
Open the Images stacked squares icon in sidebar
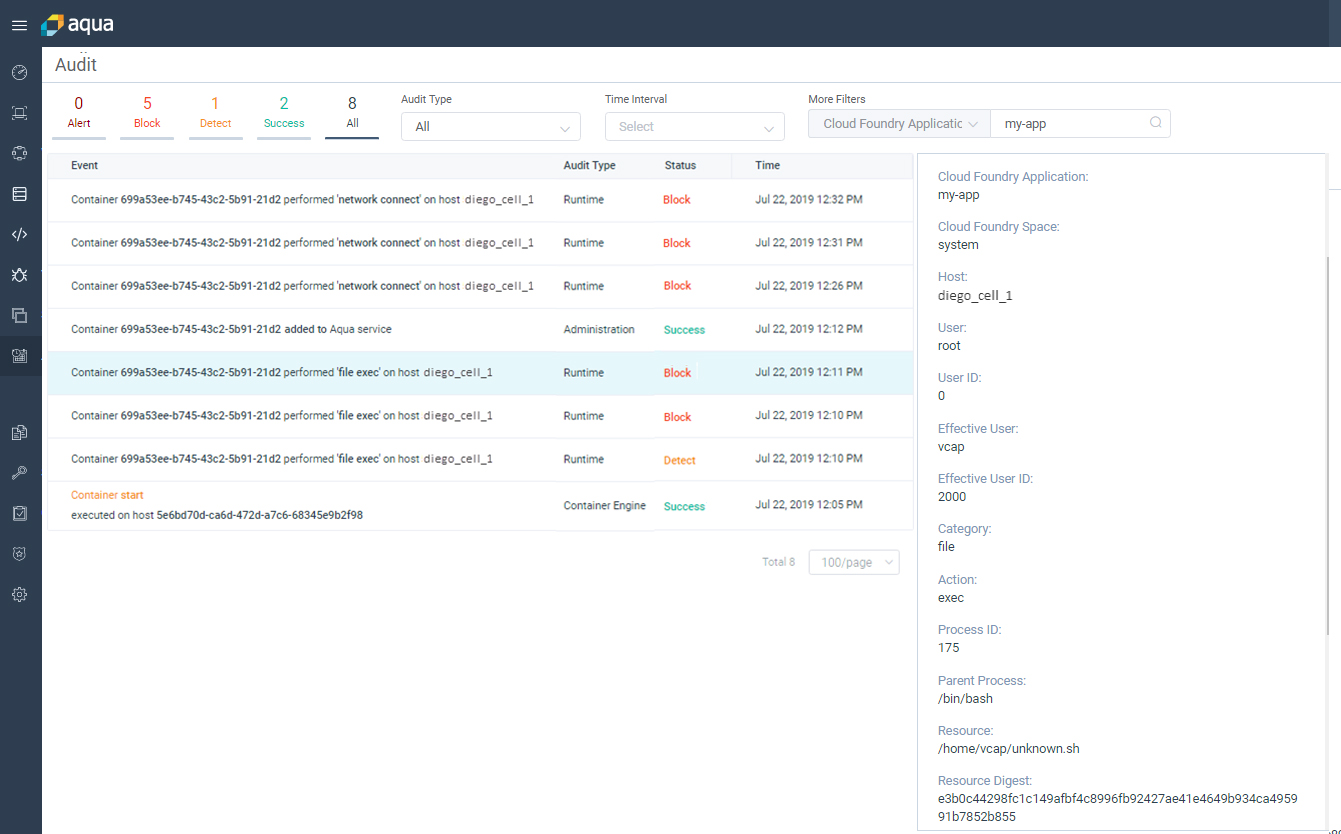tap(19, 315)
